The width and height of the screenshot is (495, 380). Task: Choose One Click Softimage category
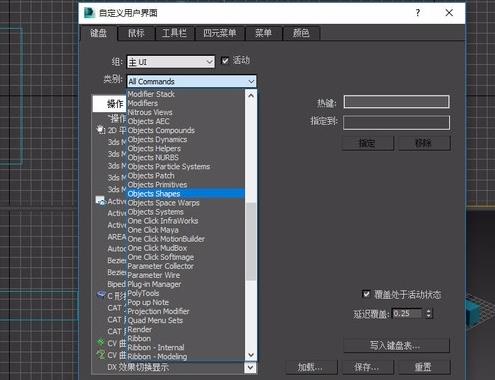click(x=161, y=257)
